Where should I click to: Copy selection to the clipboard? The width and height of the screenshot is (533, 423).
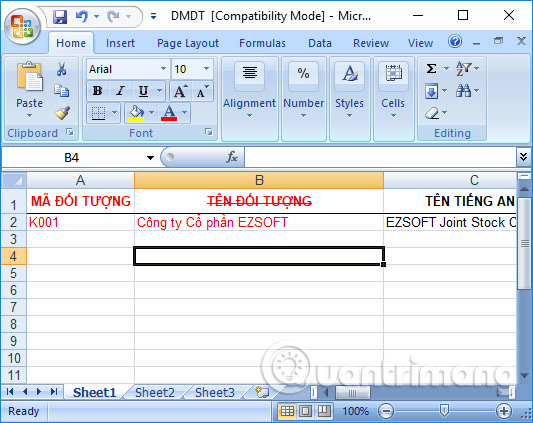(x=61, y=91)
